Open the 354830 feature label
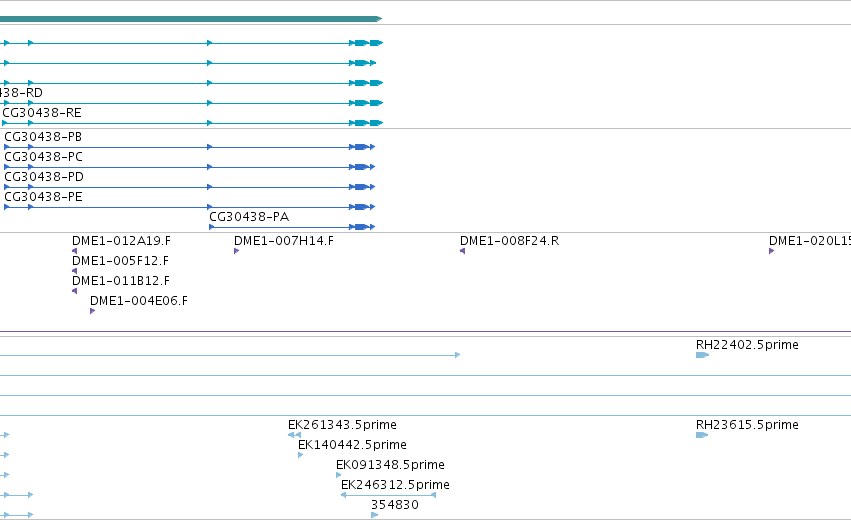Image resolution: width=851 pixels, height=520 pixels. (x=395, y=505)
